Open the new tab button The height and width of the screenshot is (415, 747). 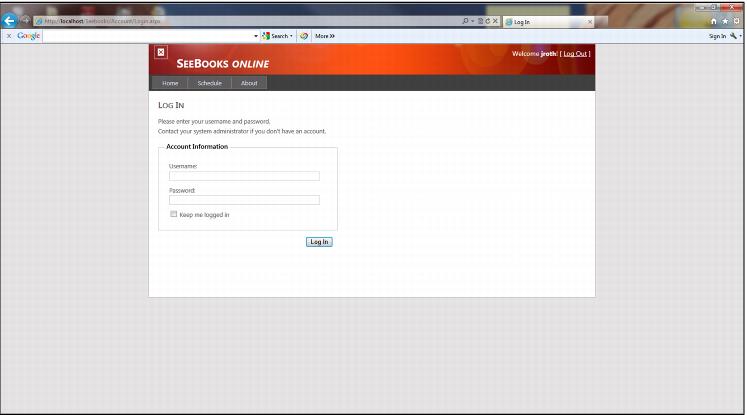click(602, 22)
